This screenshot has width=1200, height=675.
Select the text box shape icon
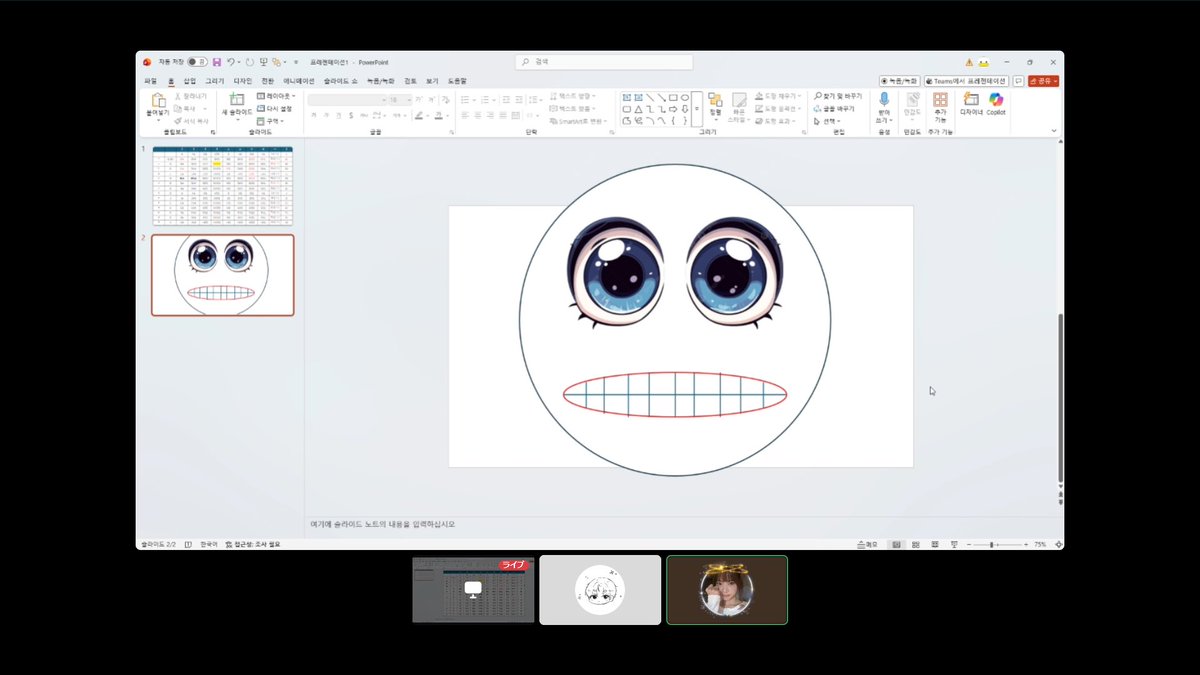tap(626, 97)
